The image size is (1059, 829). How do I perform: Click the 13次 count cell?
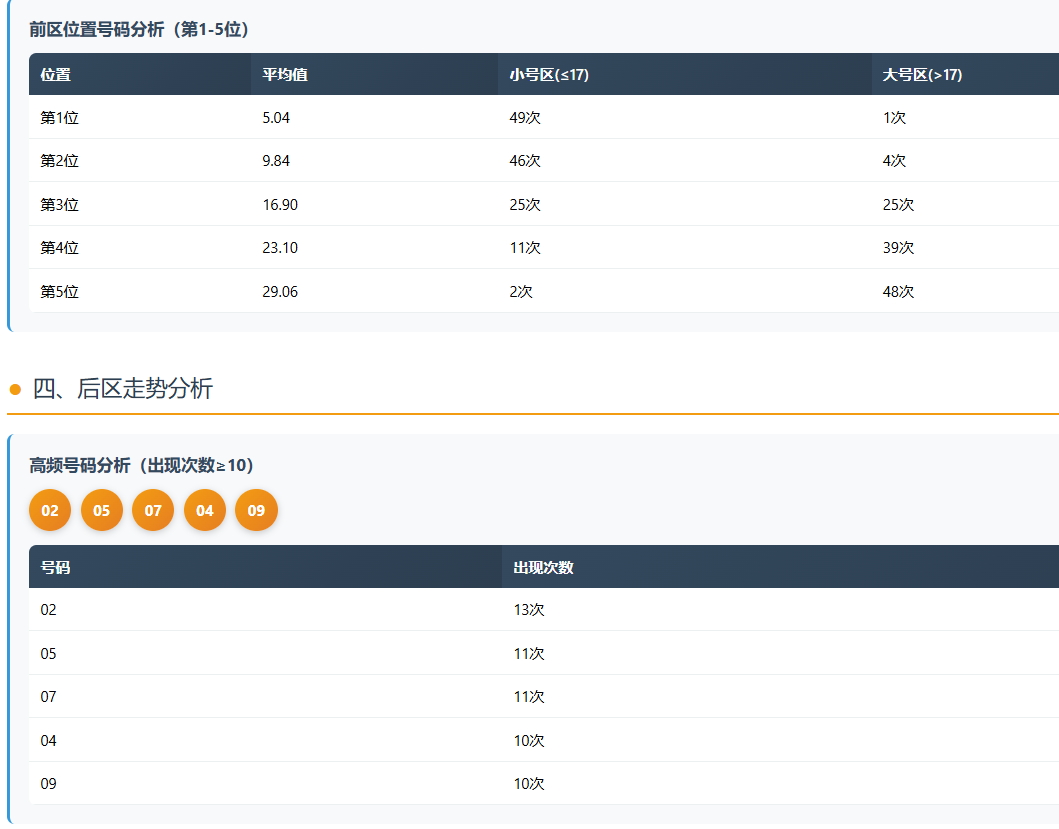pos(529,610)
